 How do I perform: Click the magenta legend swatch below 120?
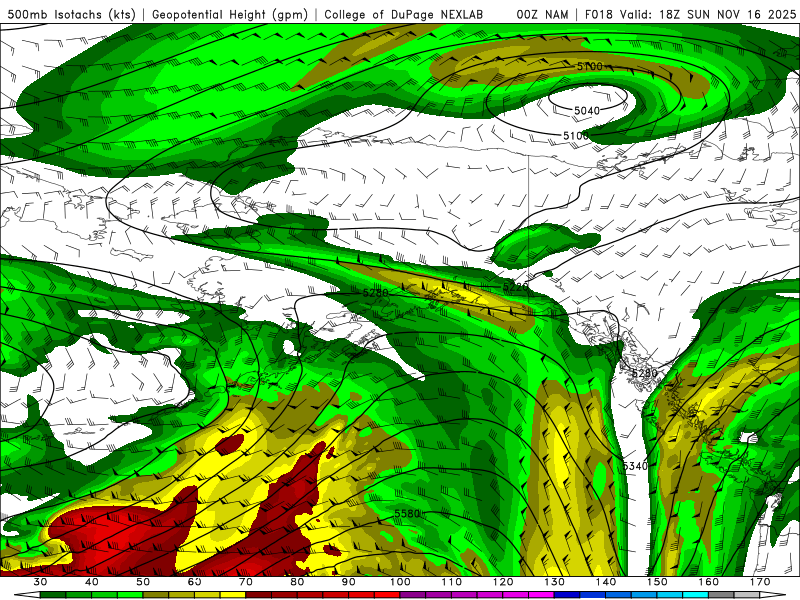point(516,595)
